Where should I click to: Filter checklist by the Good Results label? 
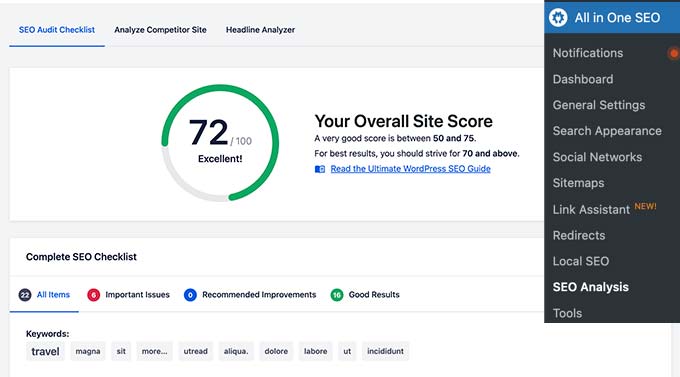point(374,295)
